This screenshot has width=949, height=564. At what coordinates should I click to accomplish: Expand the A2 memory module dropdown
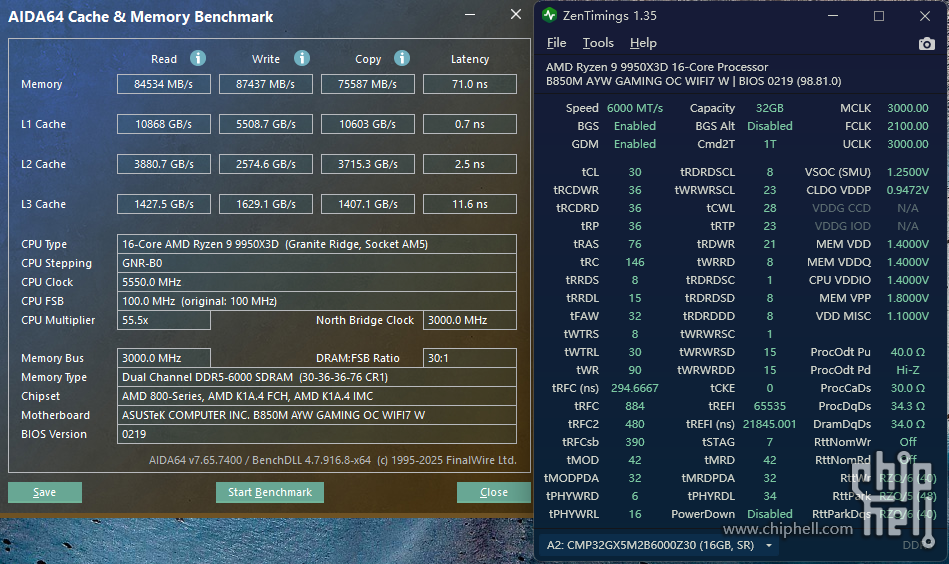pyautogui.click(x=768, y=545)
